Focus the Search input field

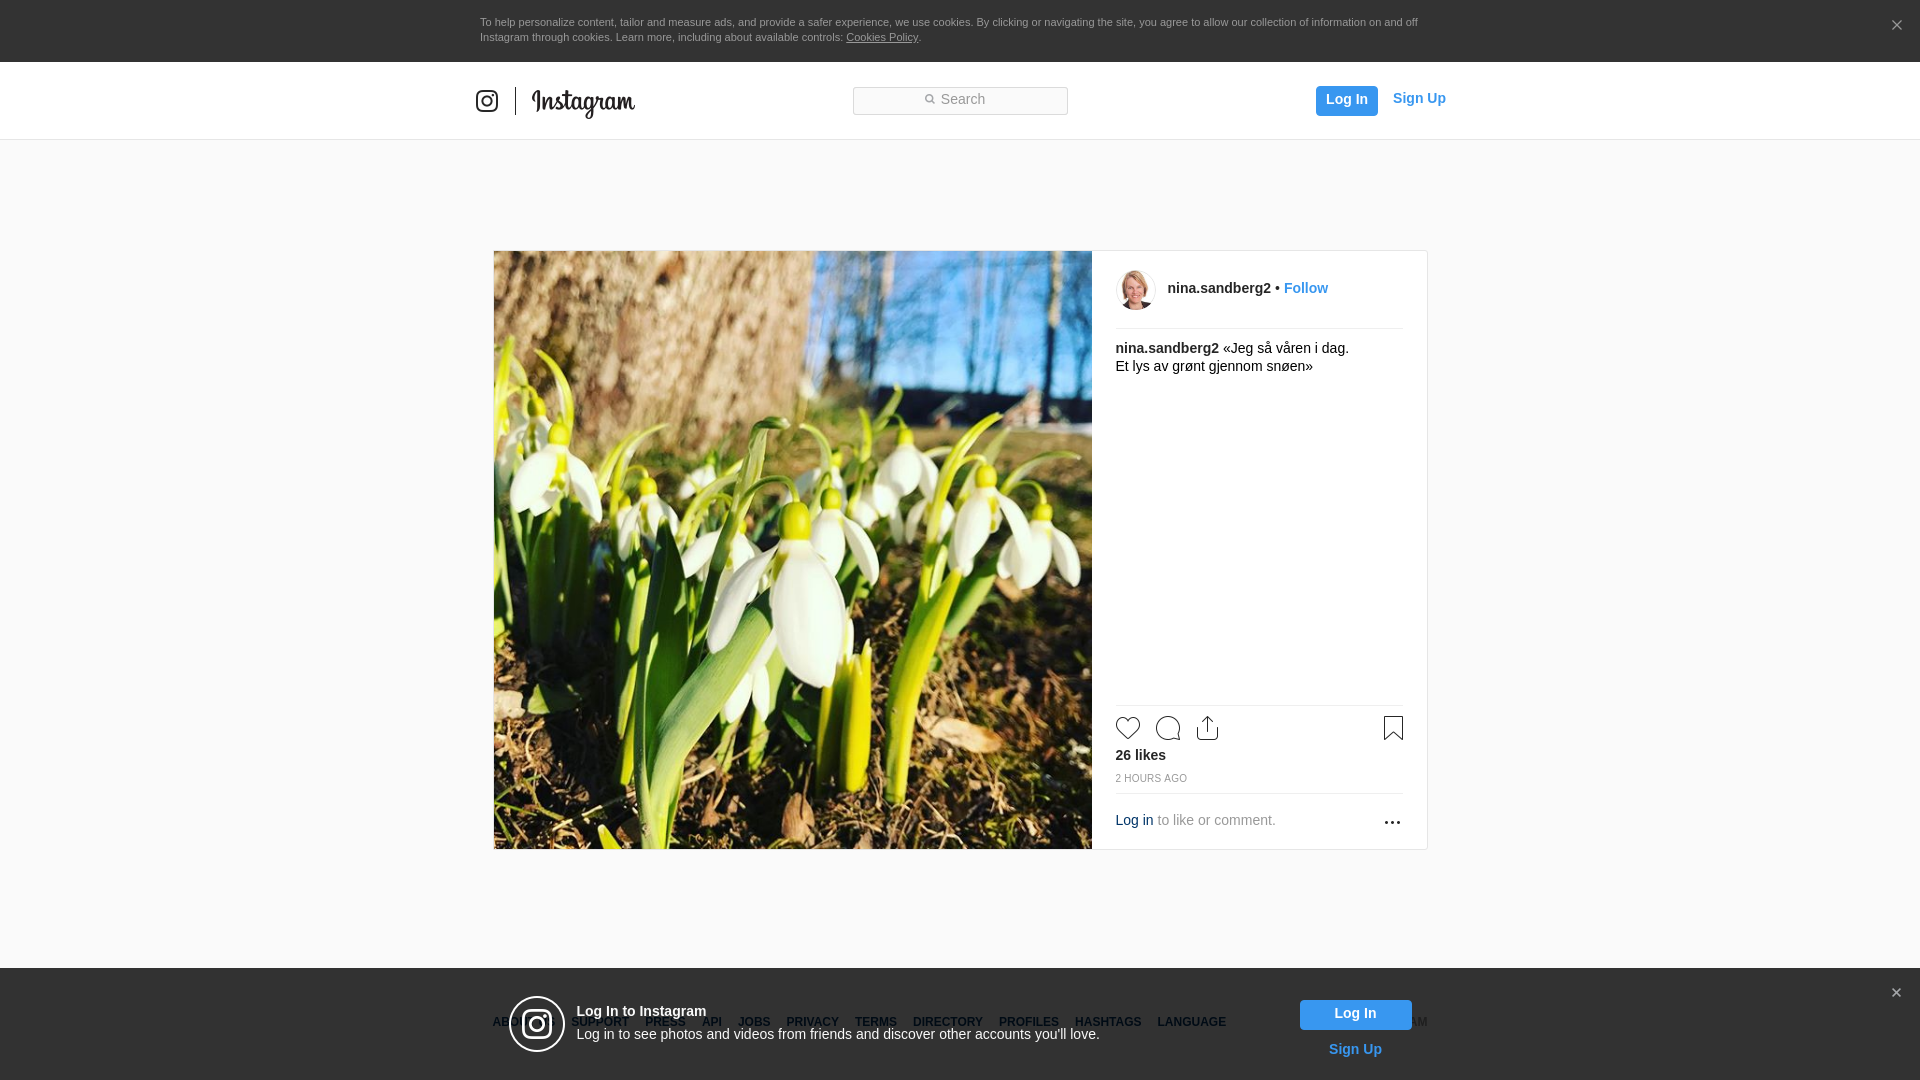pos(960,100)
